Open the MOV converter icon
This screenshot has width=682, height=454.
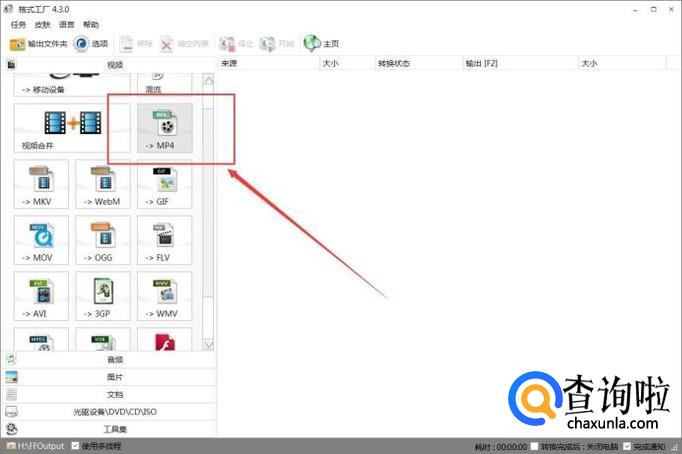(41, 240)
